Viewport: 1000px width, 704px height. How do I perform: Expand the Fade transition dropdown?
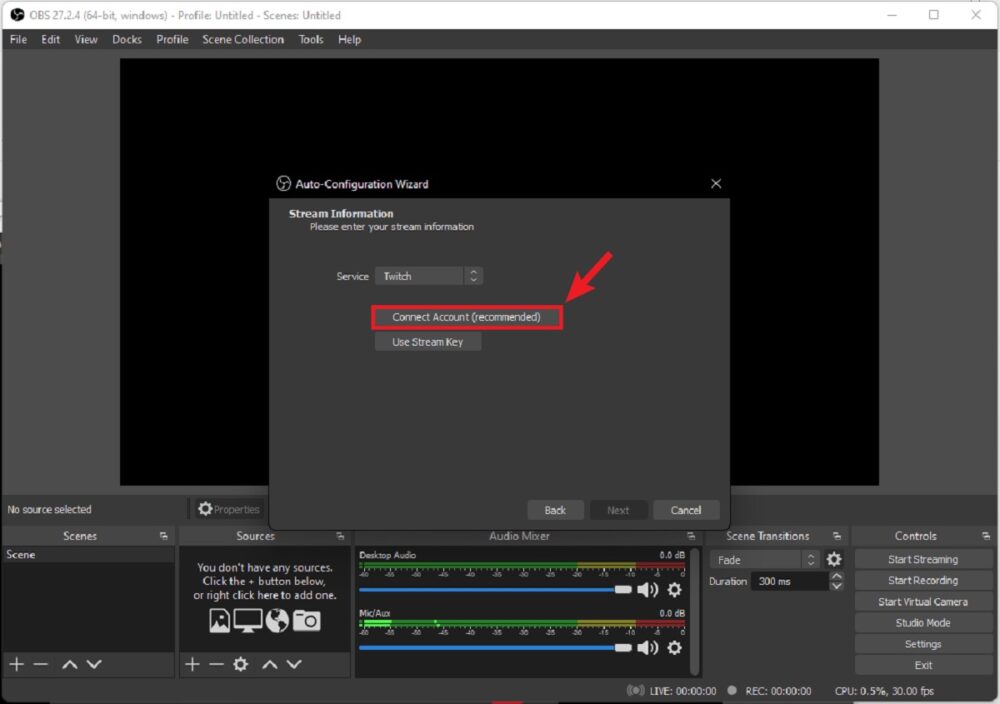[x=765, y=559]
